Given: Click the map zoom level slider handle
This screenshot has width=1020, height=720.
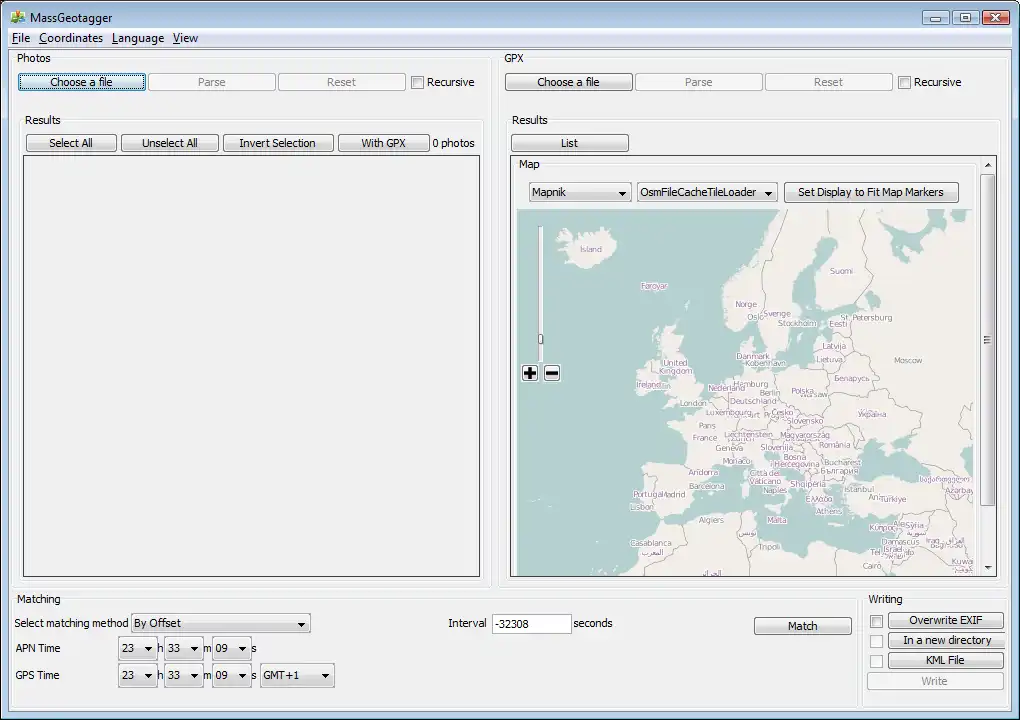Looking at the screenshot, I should [x=541, y=339].
